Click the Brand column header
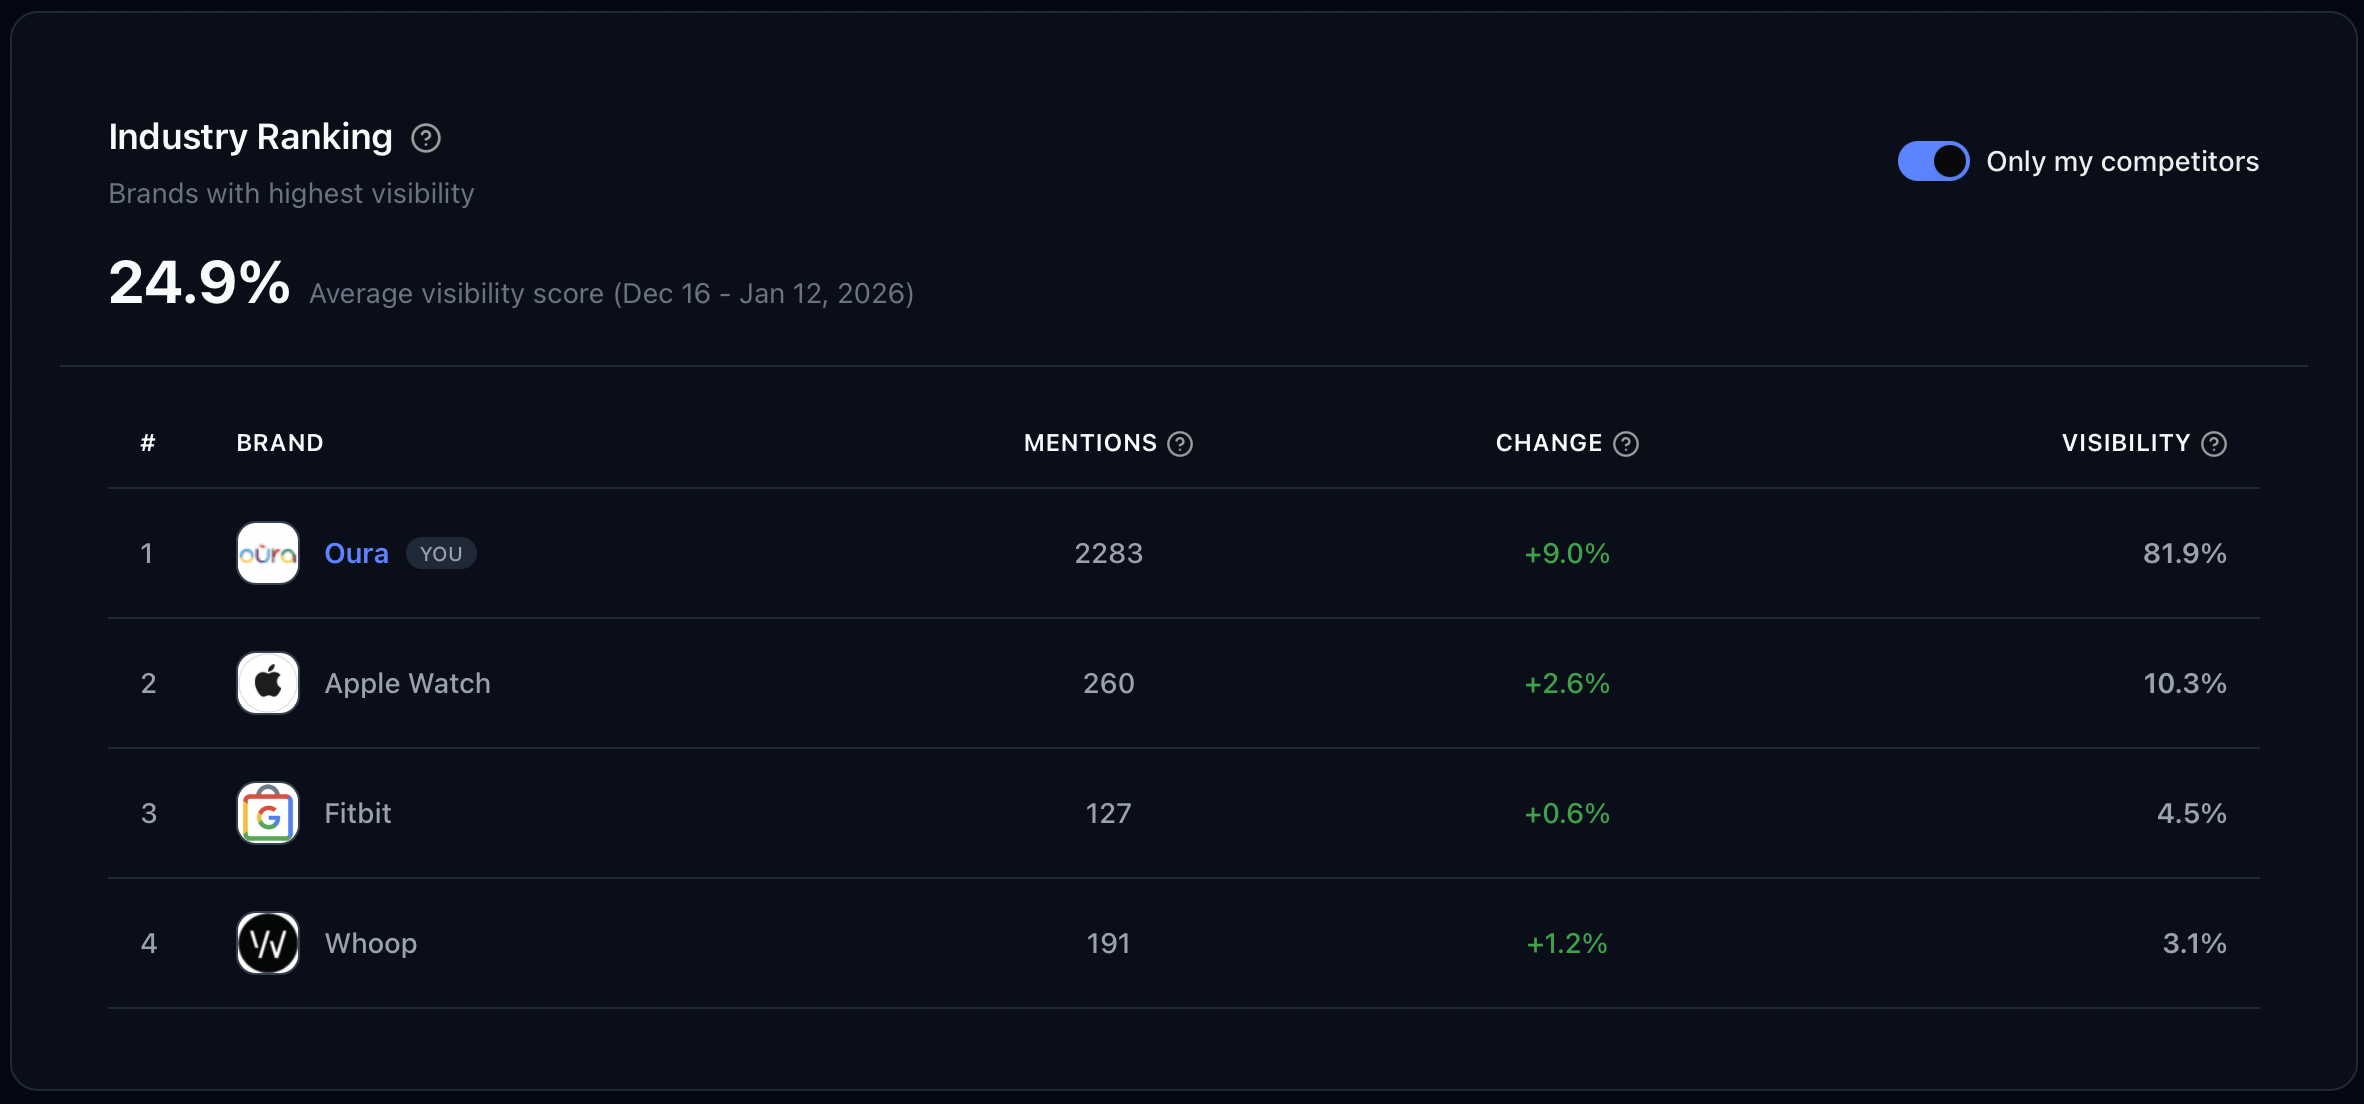Image resolution: width=2364 pixels, height=1104 pixels. (x=280, y=443)
